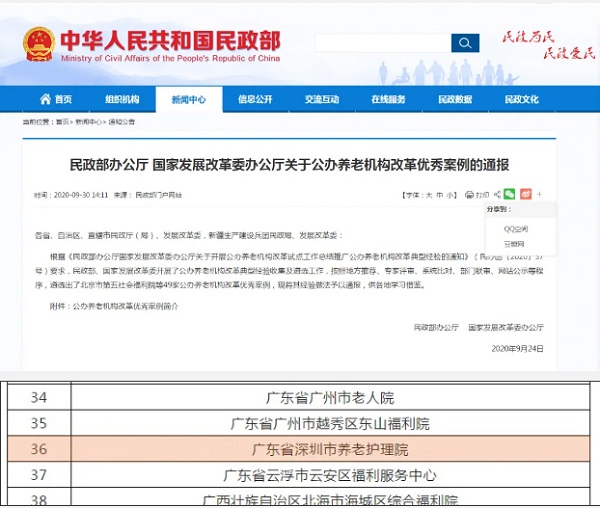Click the slogan 民政为民 民政爱民
This screenshot has height=508, width=600.
click(x=549, y=45)
